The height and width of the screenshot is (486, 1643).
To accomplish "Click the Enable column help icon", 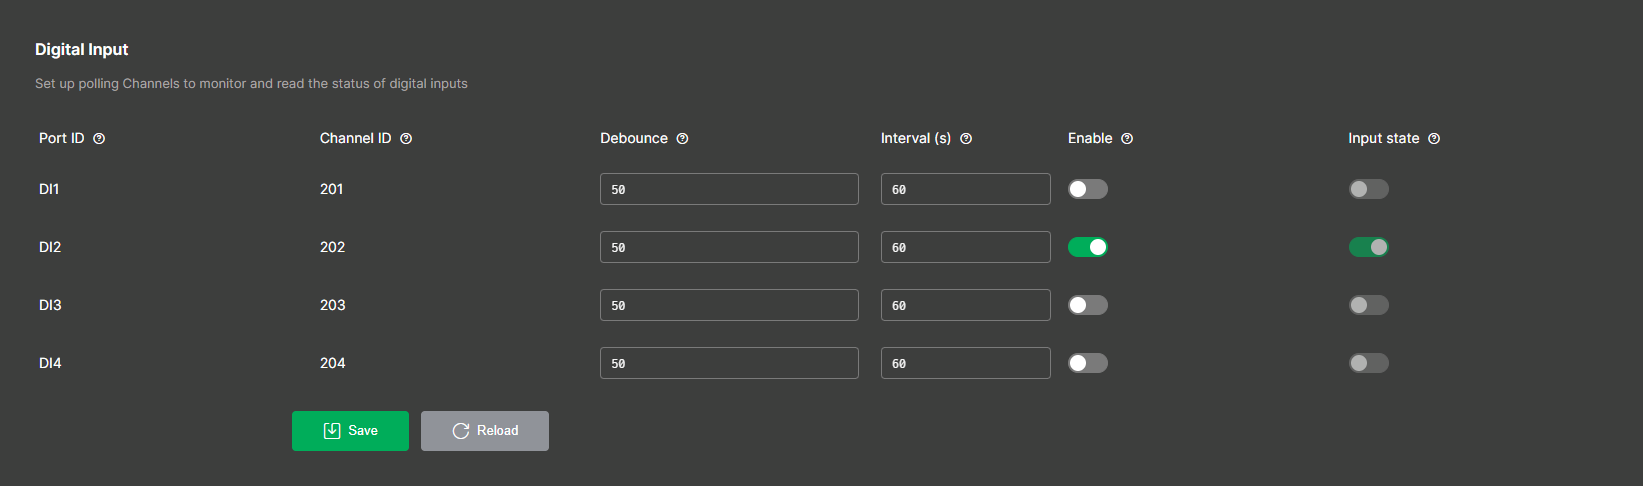I will 1127,139.
